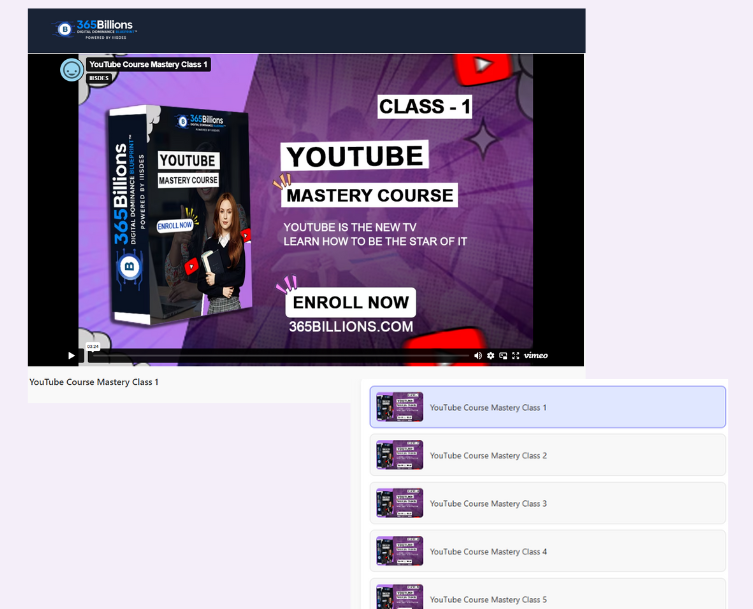Enable picture-in-picture mode

point(503,355)
